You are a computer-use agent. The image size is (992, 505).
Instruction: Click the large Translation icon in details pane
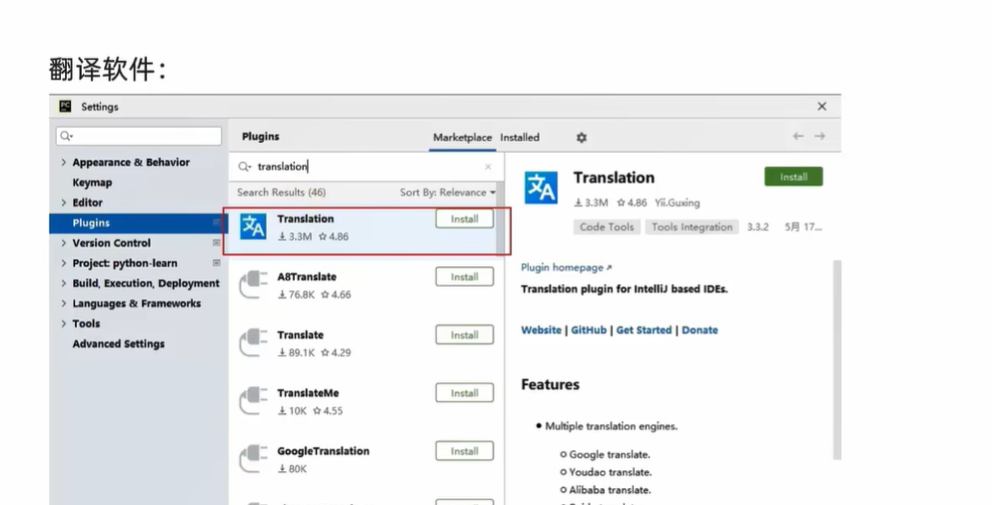[541, 188]
